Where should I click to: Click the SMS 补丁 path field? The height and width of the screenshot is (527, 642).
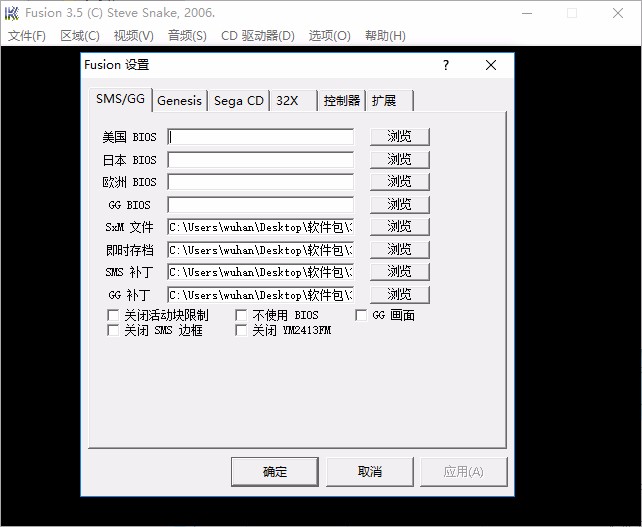coord(260,272)
